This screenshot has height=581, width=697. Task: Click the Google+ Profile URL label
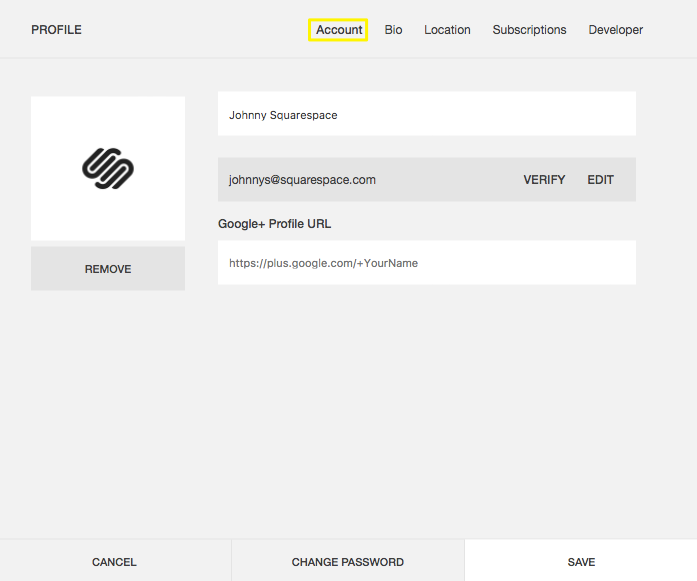point(274,224)
